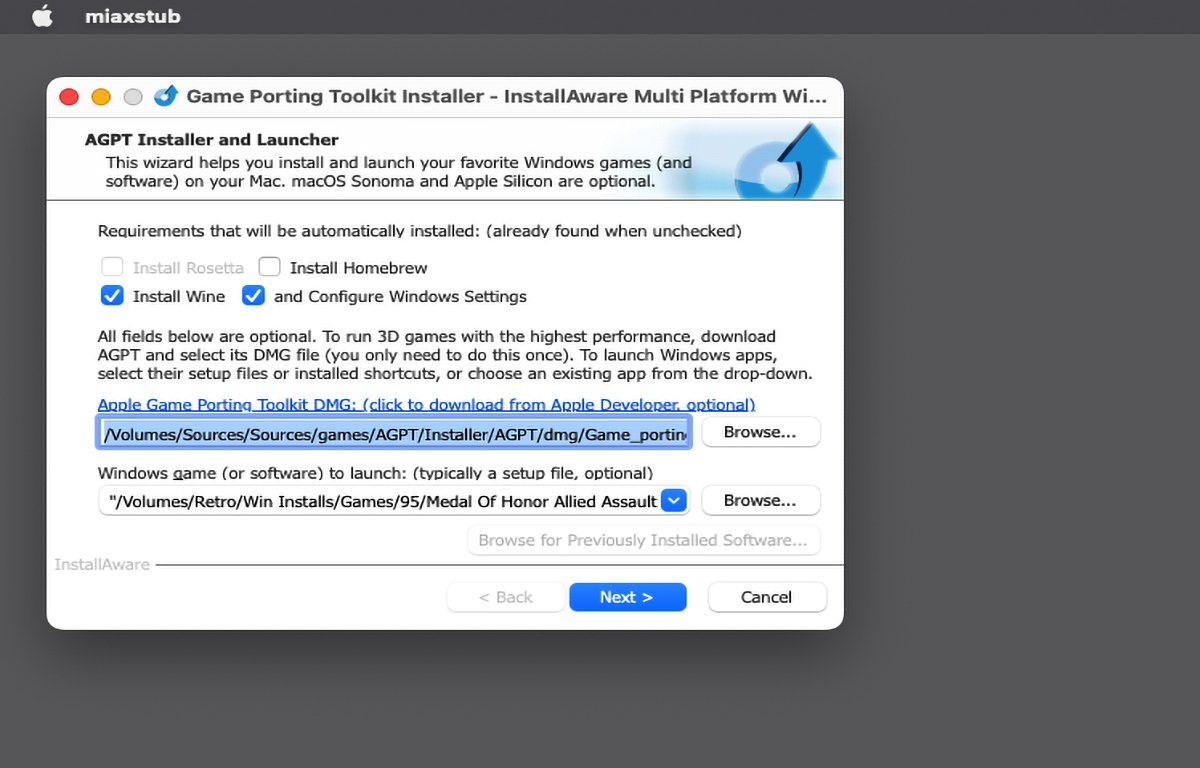
Task: Disable the Configure Windows Settings checkbox
Action: click(254, 296)
